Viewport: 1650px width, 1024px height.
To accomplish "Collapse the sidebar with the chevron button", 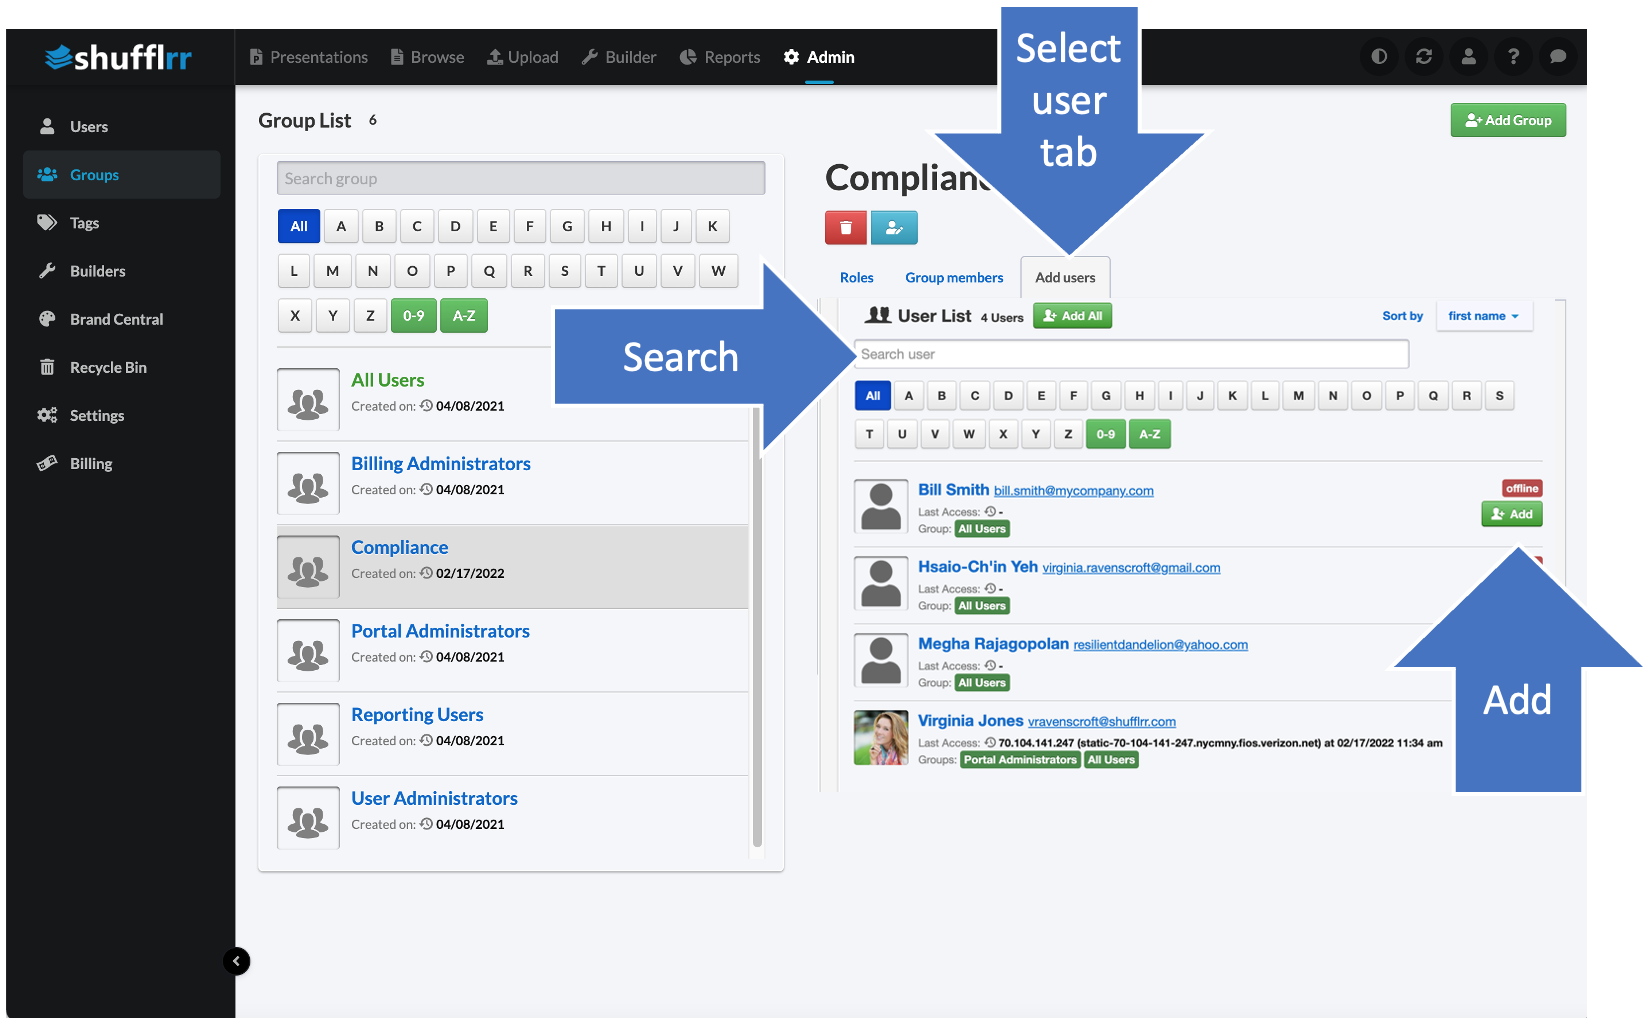I will (237, 961).
